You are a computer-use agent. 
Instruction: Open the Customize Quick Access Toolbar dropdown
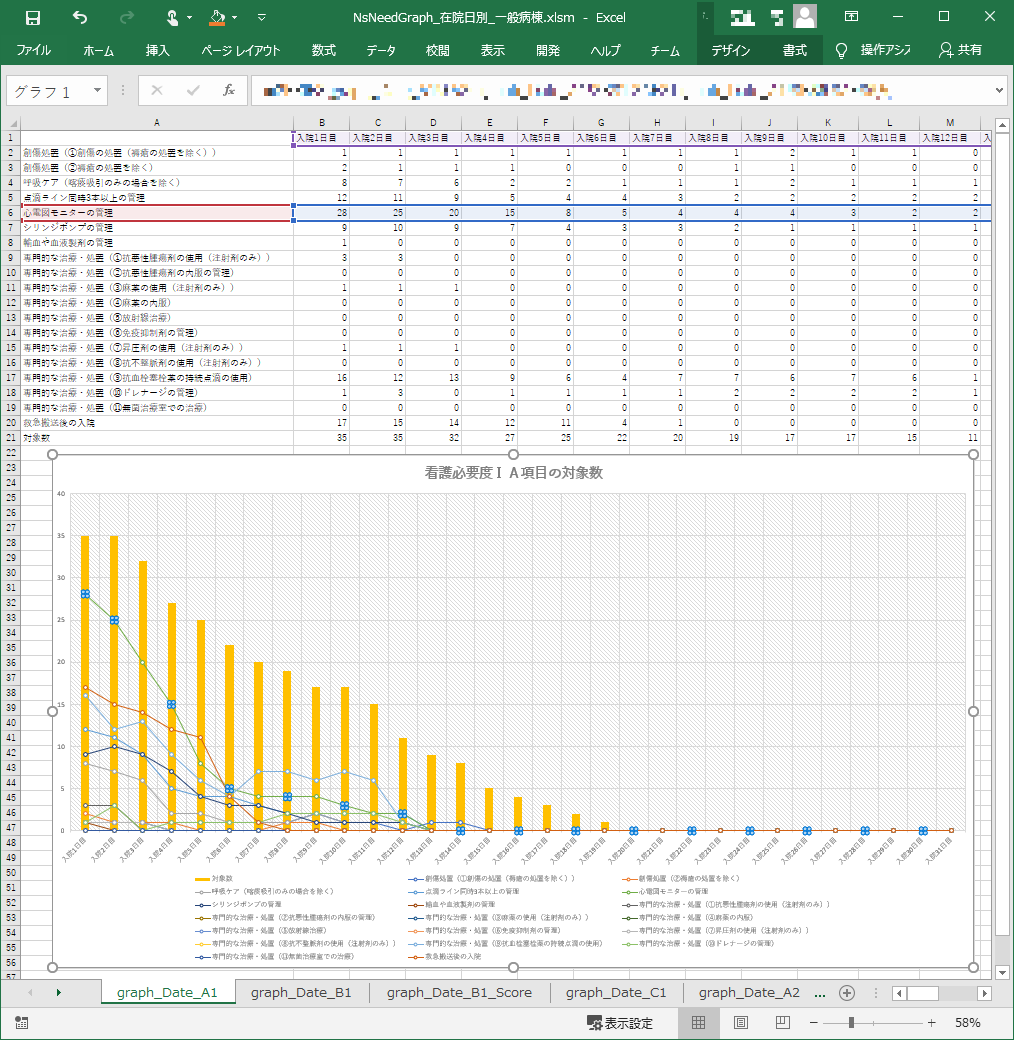pyautogui.click(x=262, y=17)
